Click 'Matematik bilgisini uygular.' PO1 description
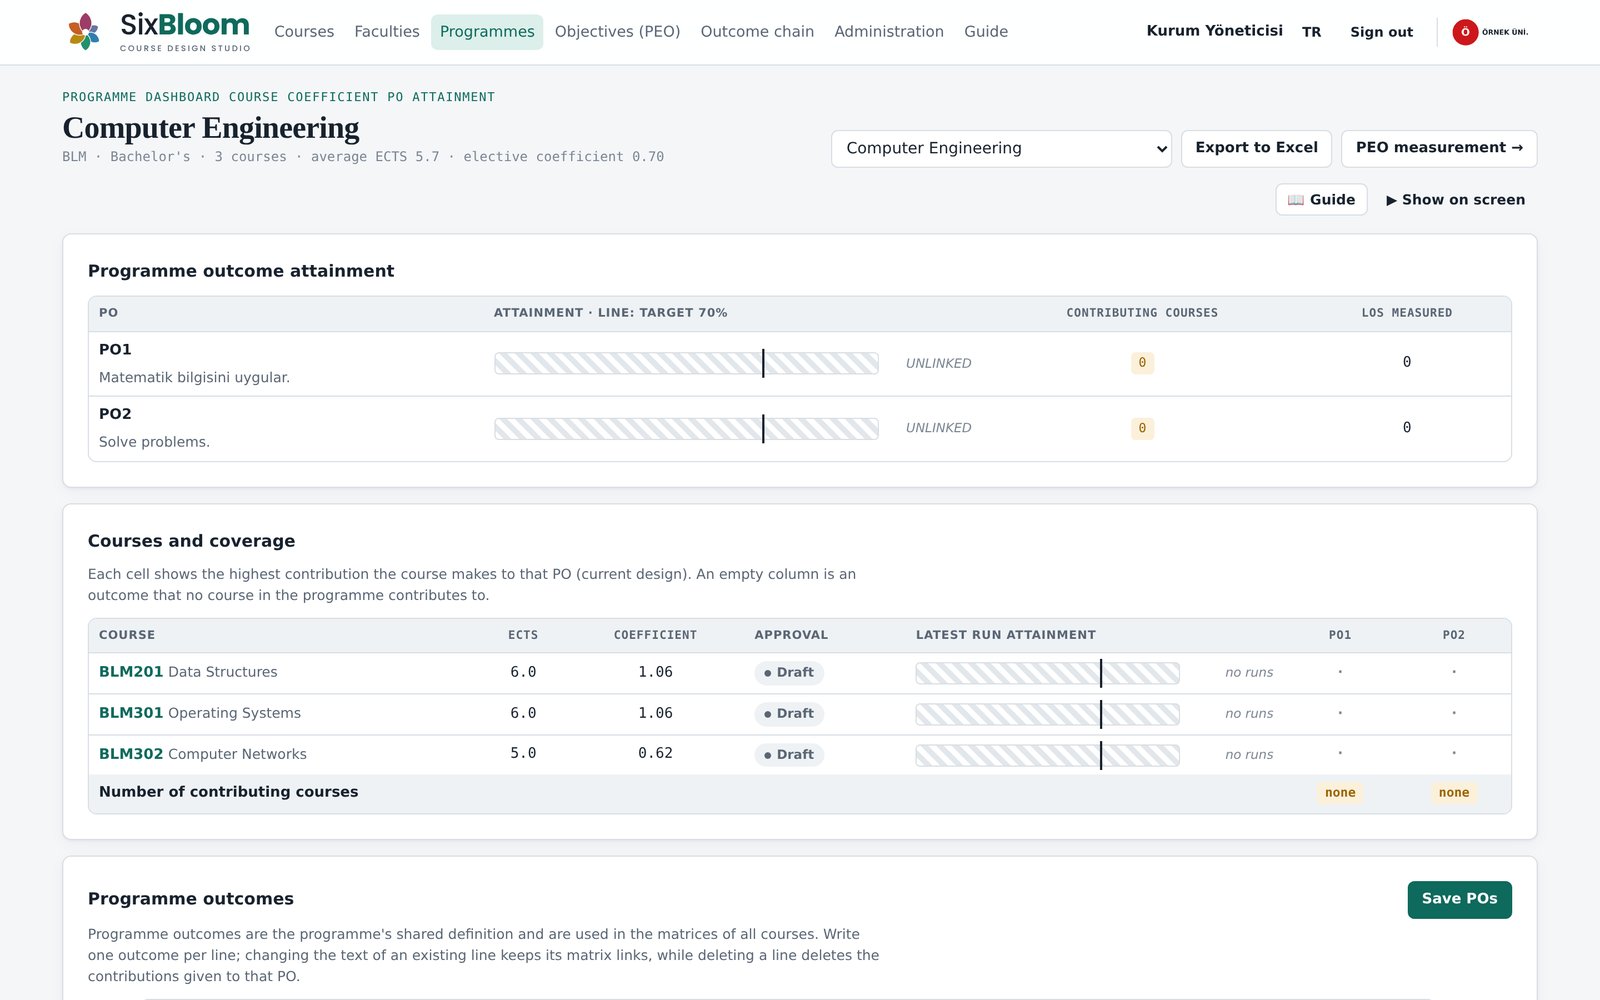Image resolution: width=1600 pixels, height=1000 pixels. (194, 377)
